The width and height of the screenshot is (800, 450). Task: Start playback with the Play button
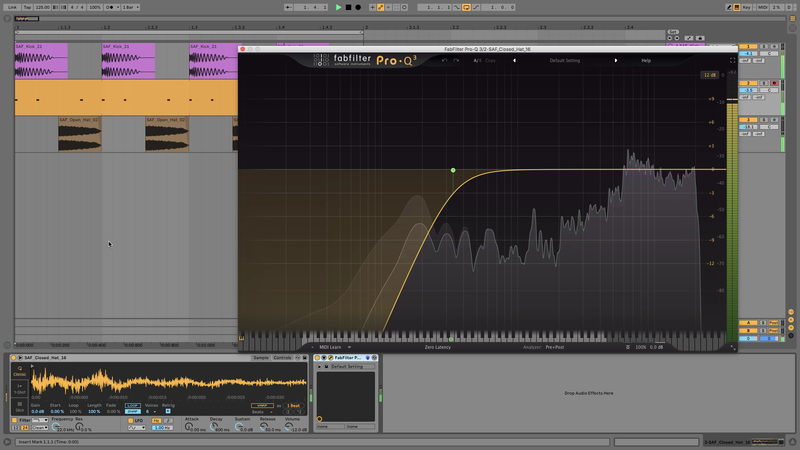[x=338, y=7]
